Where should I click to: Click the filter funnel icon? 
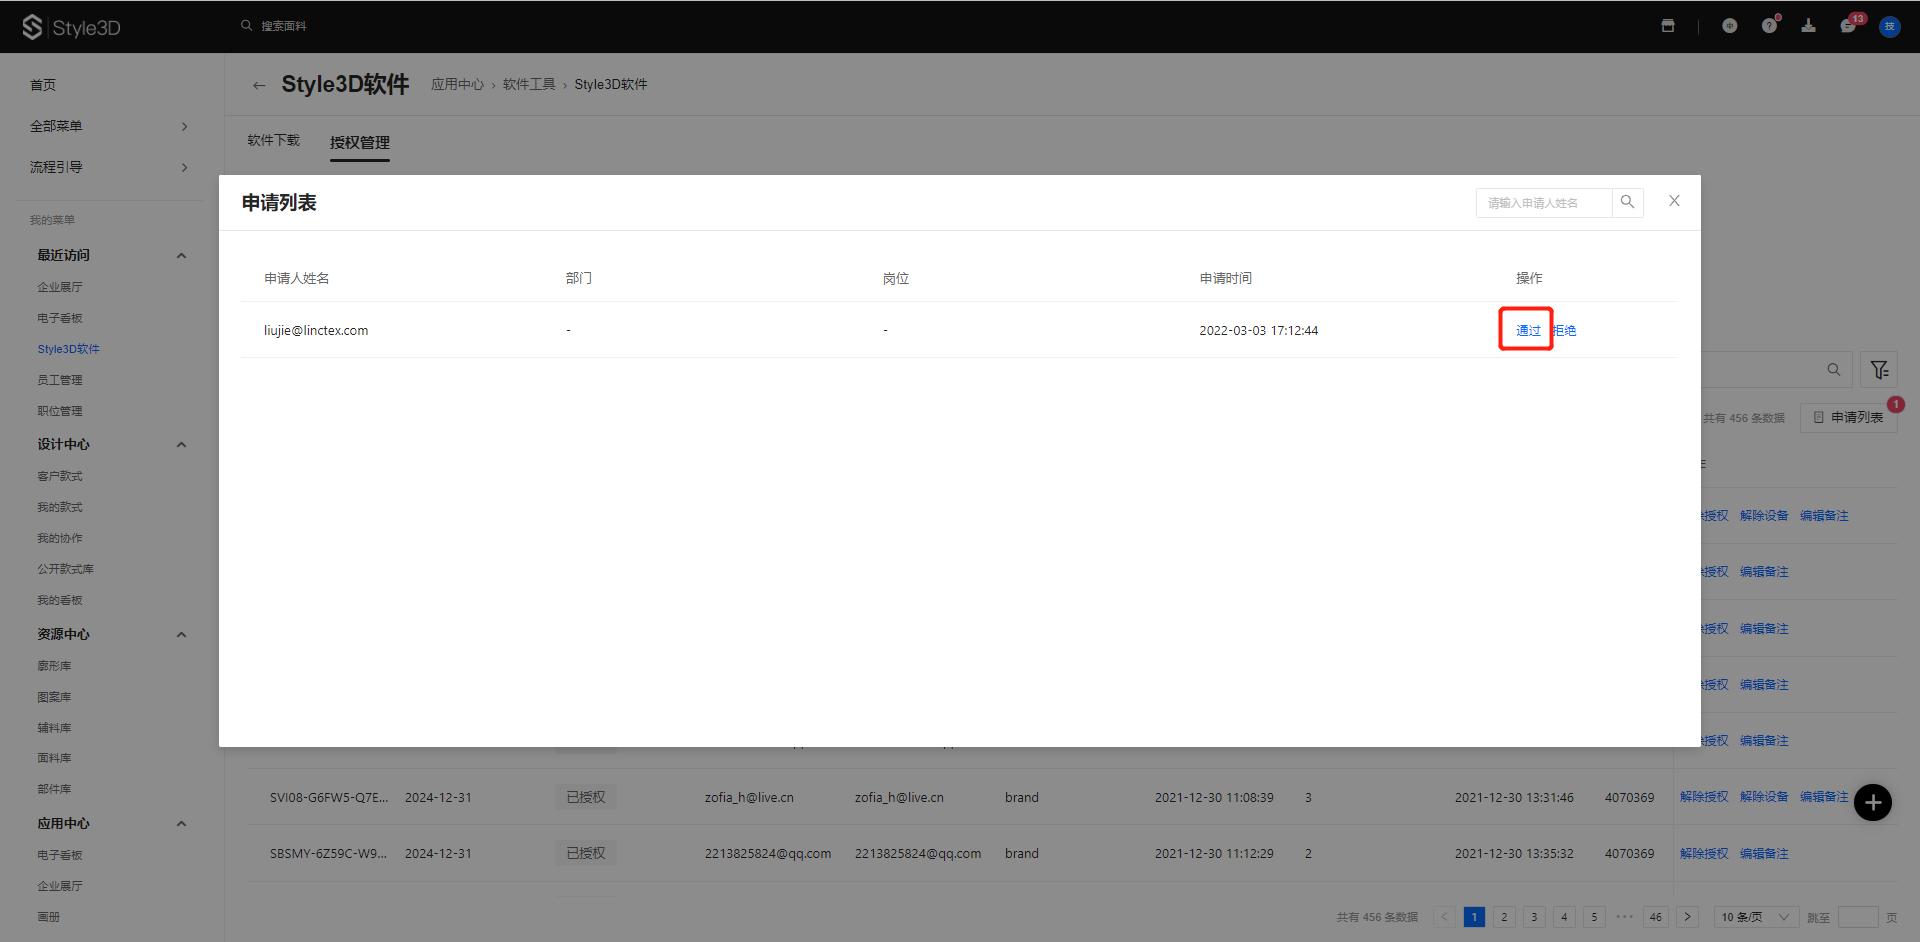click(x=1879, y=370)
